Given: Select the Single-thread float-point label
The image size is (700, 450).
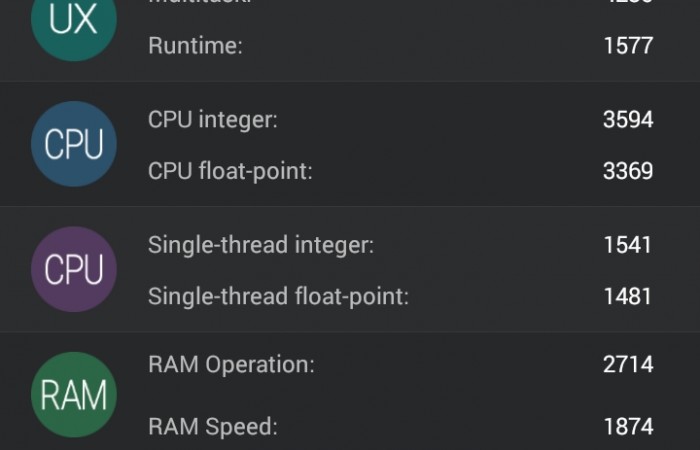Looking at the screenshot, I should [278, 296].
